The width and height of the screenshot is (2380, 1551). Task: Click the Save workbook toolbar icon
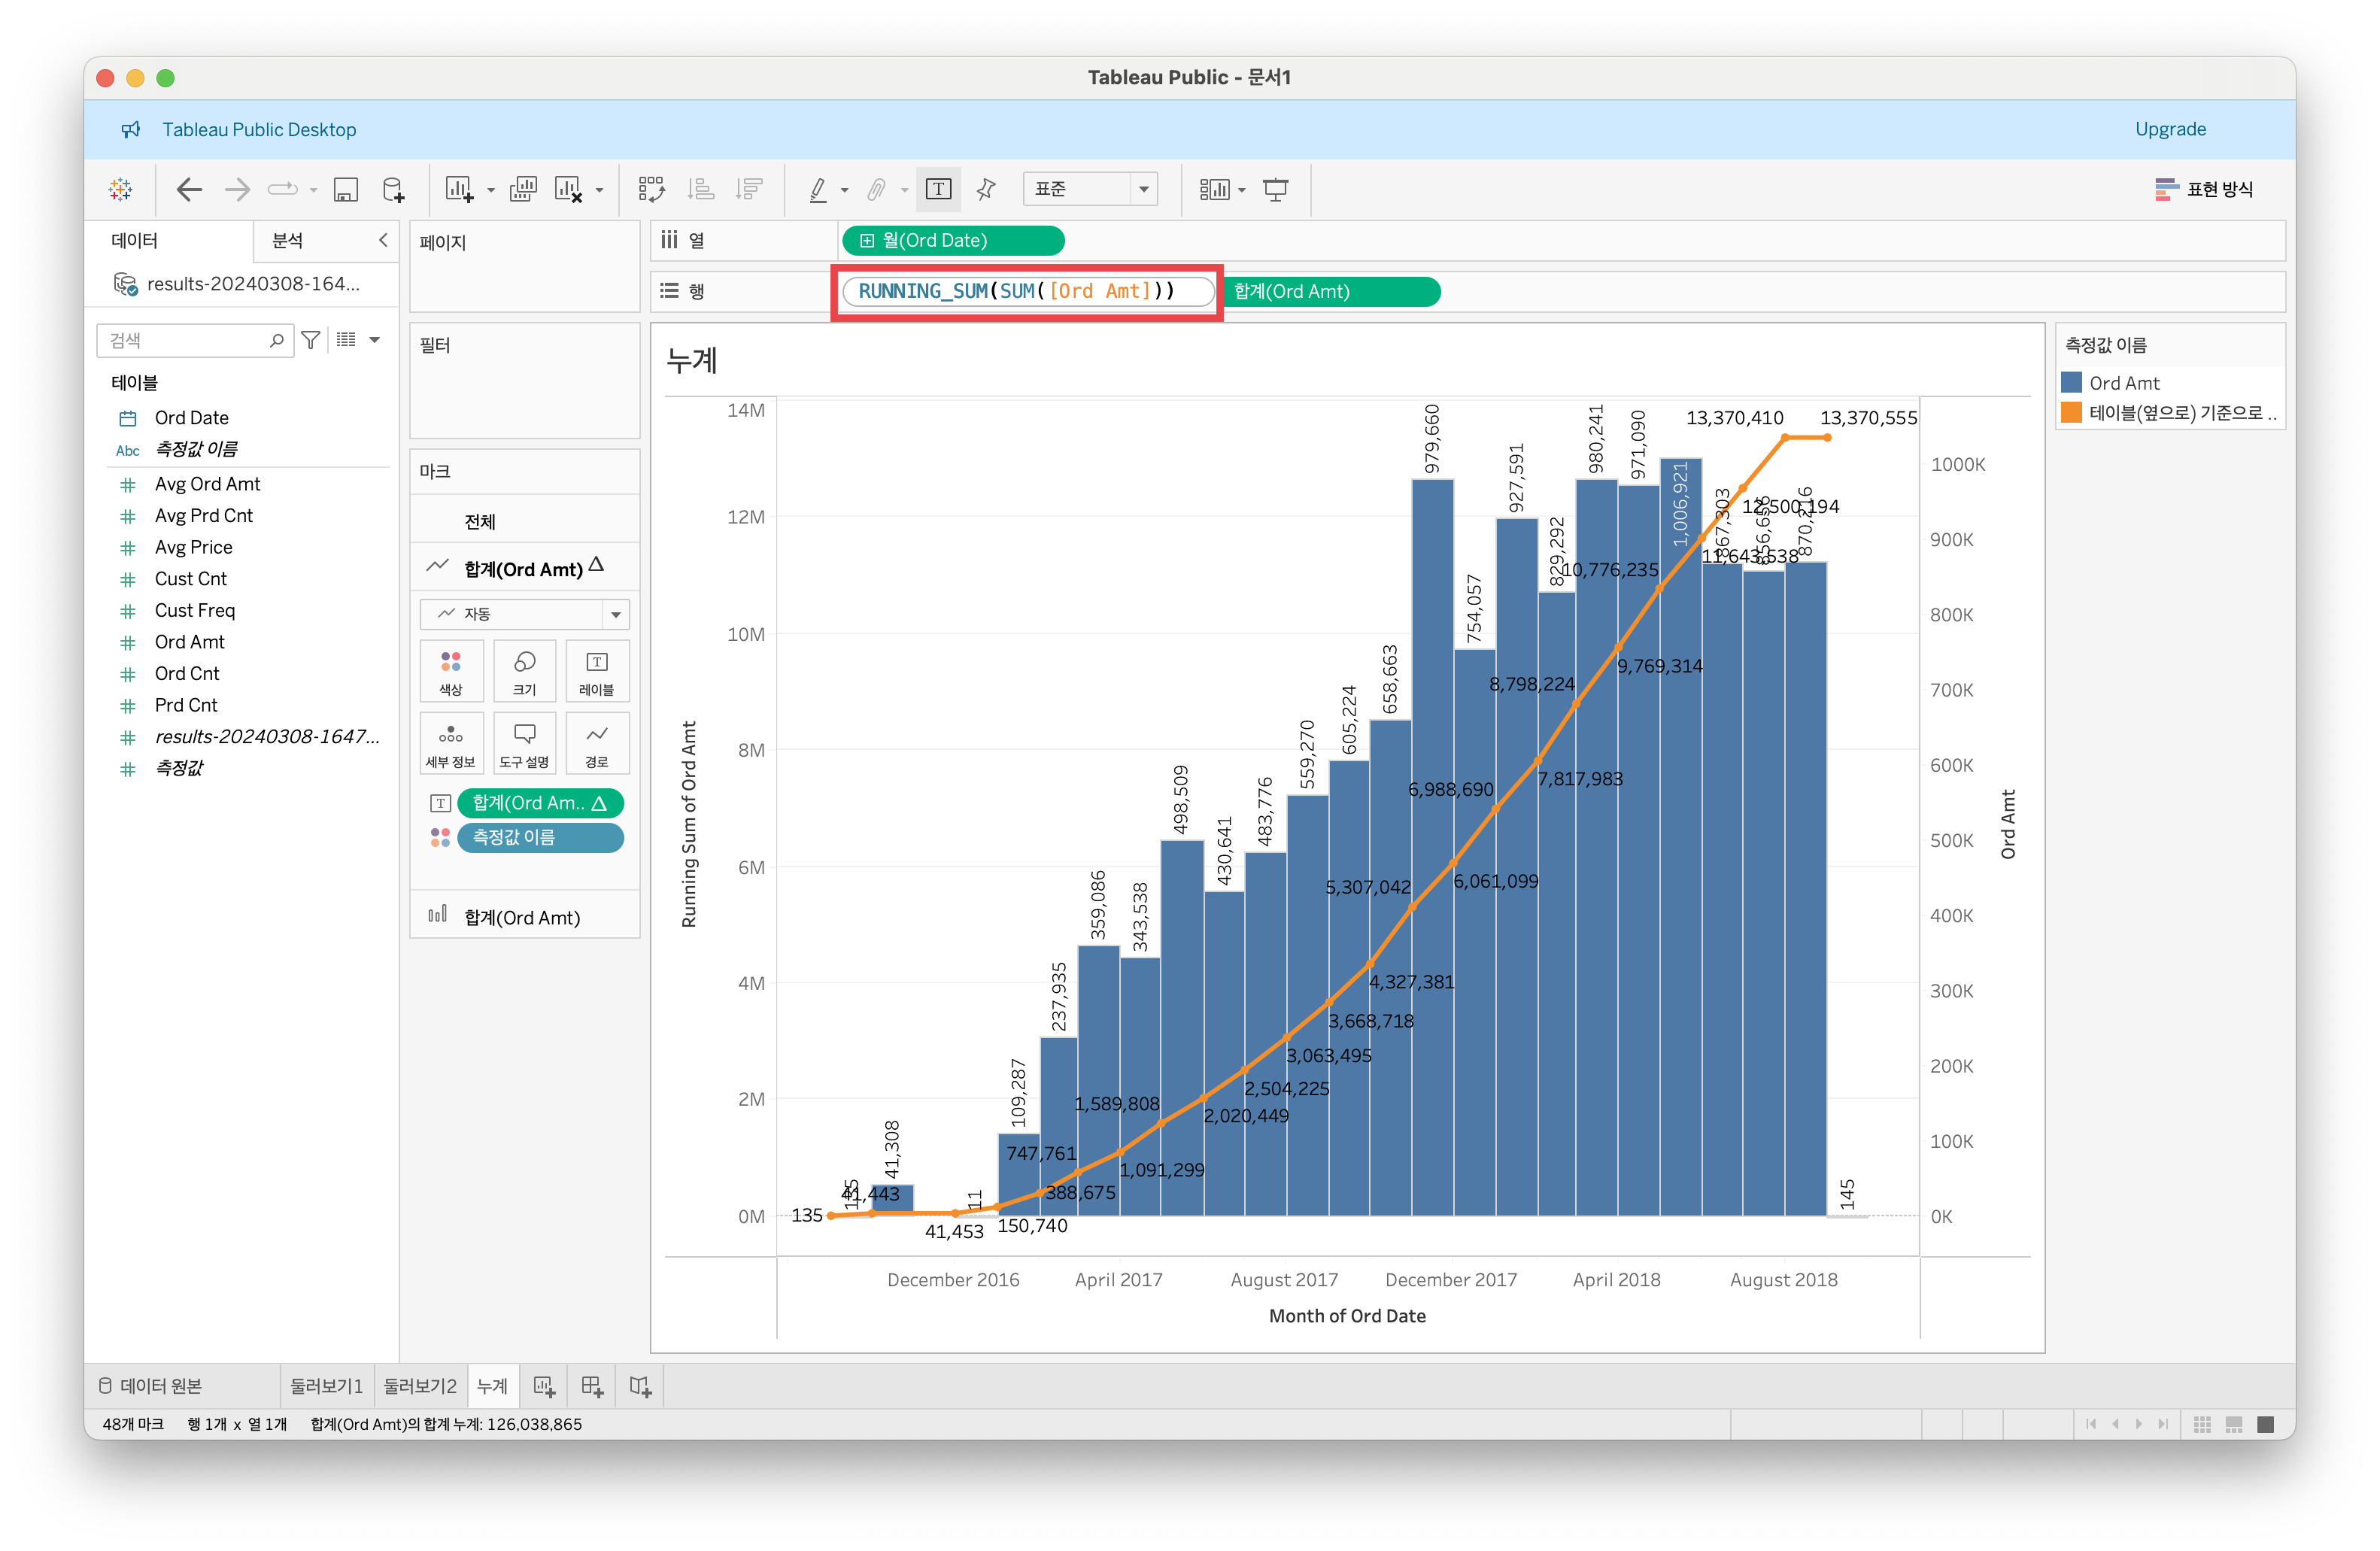pyautogui.click(x=346, y=189)
